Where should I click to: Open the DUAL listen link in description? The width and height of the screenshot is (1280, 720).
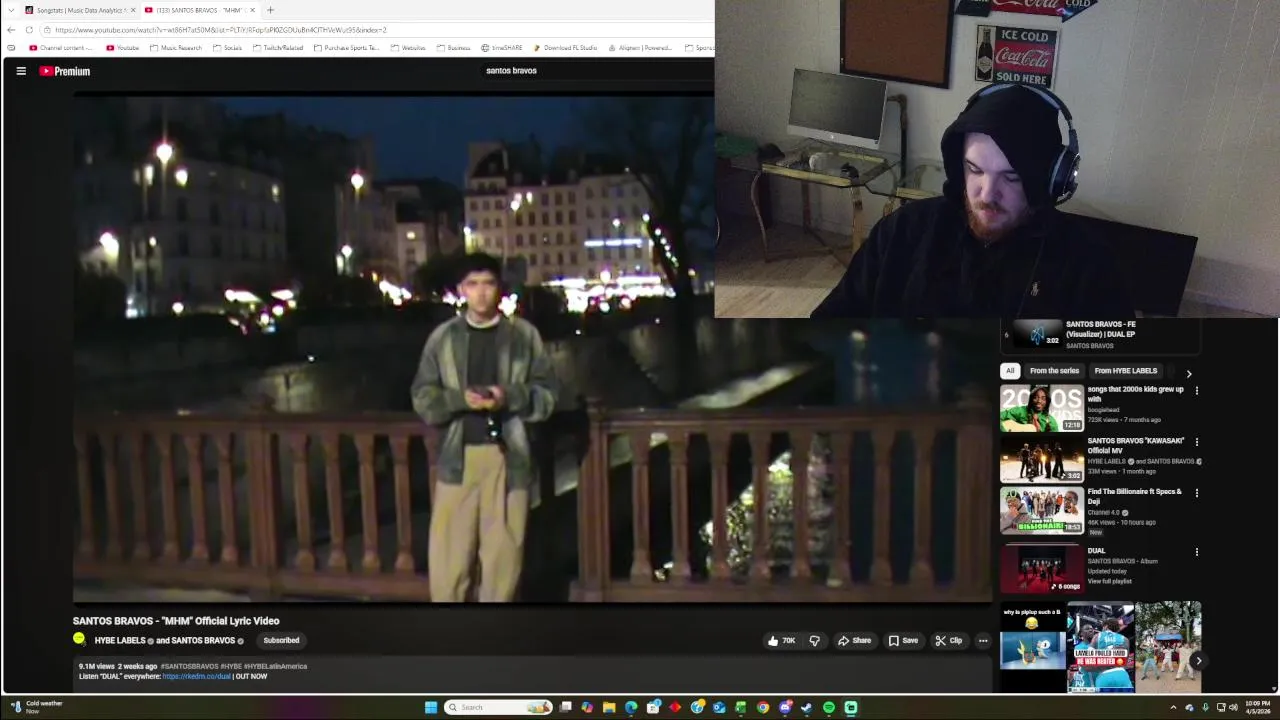(196, 676)
